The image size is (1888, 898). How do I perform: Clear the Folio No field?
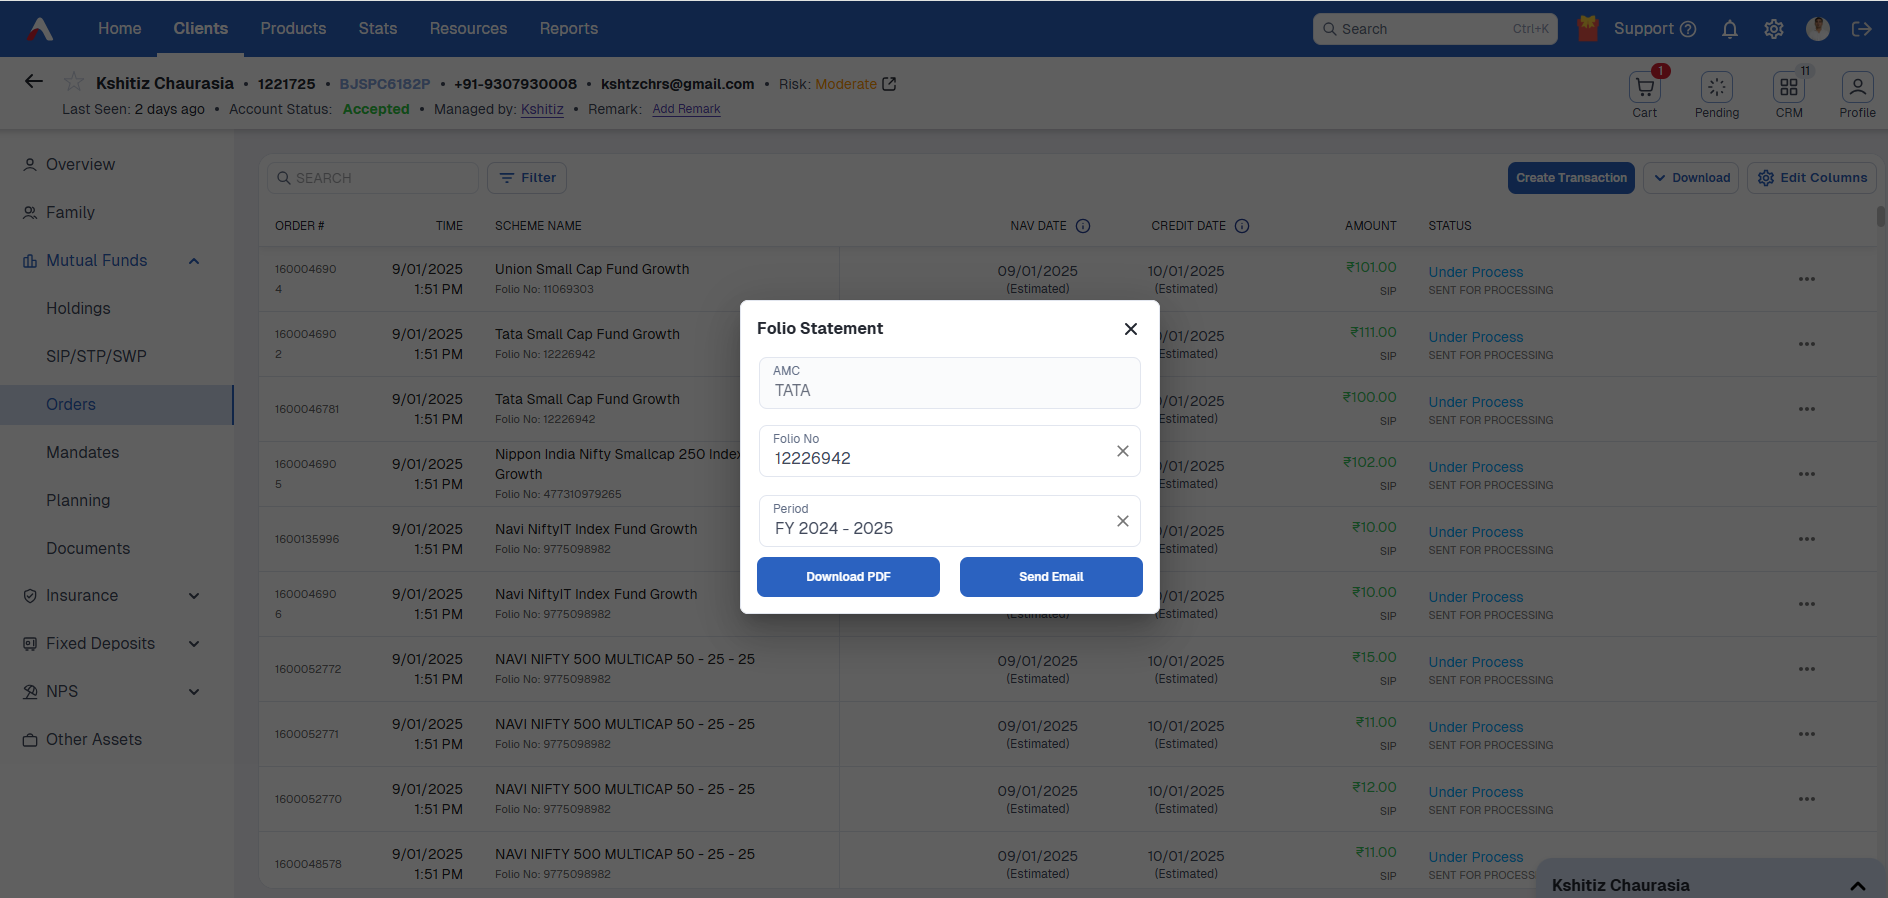coord(1123,451)
